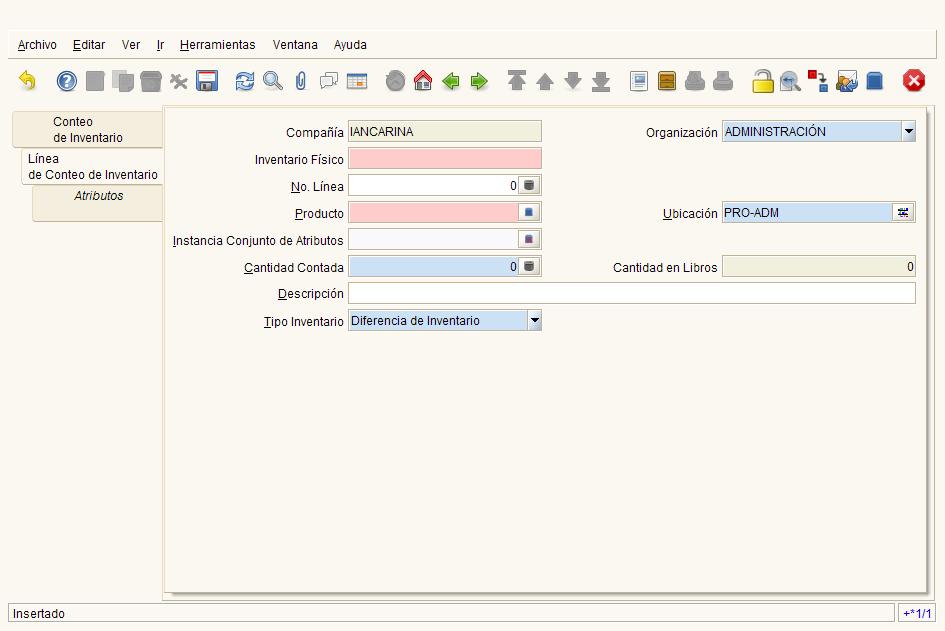Toggle the yellow padlock record lock
The image size is (945, 631).
pos(762,81)
